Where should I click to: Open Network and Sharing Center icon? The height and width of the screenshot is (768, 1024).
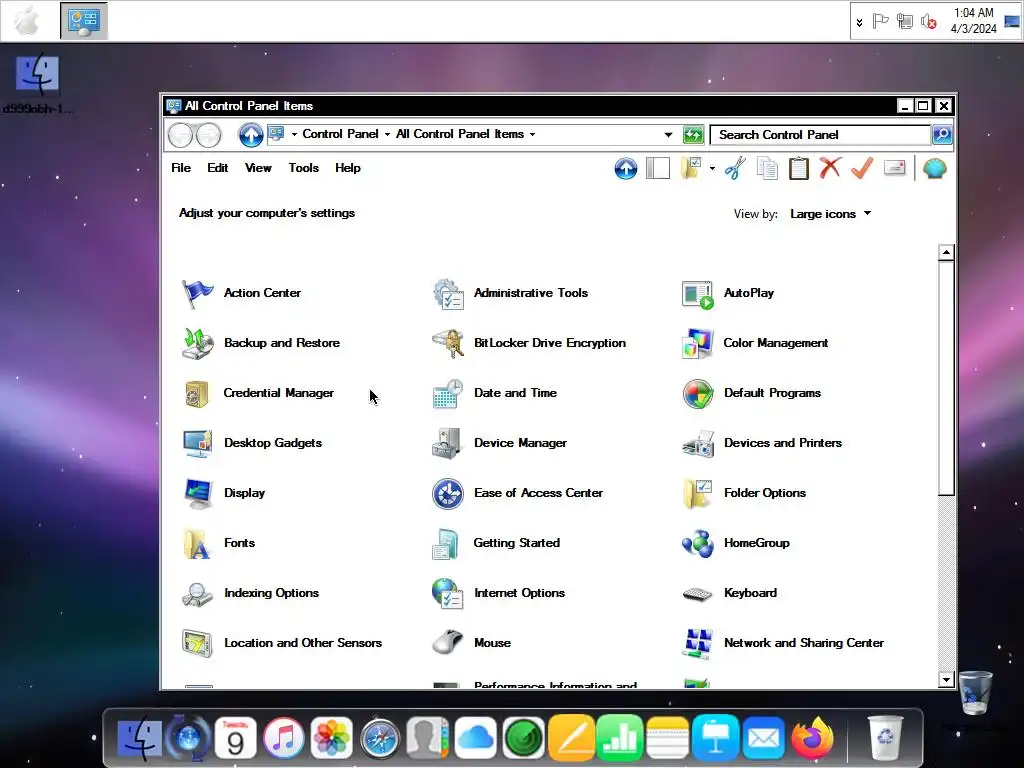pyautogui.click(x=697, y=644)
